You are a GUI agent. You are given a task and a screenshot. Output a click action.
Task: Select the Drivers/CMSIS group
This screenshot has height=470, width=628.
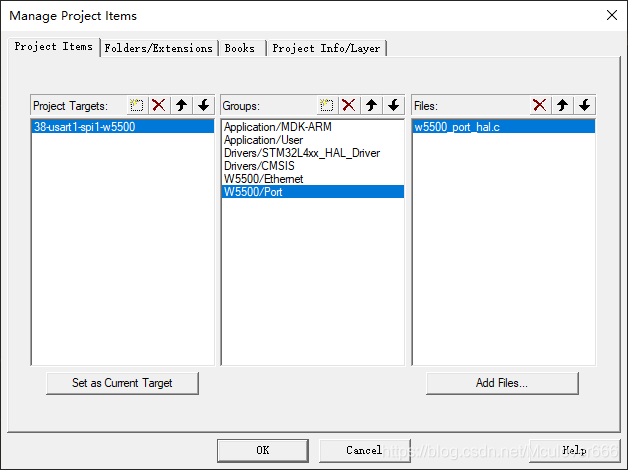(x=312, y=165)
